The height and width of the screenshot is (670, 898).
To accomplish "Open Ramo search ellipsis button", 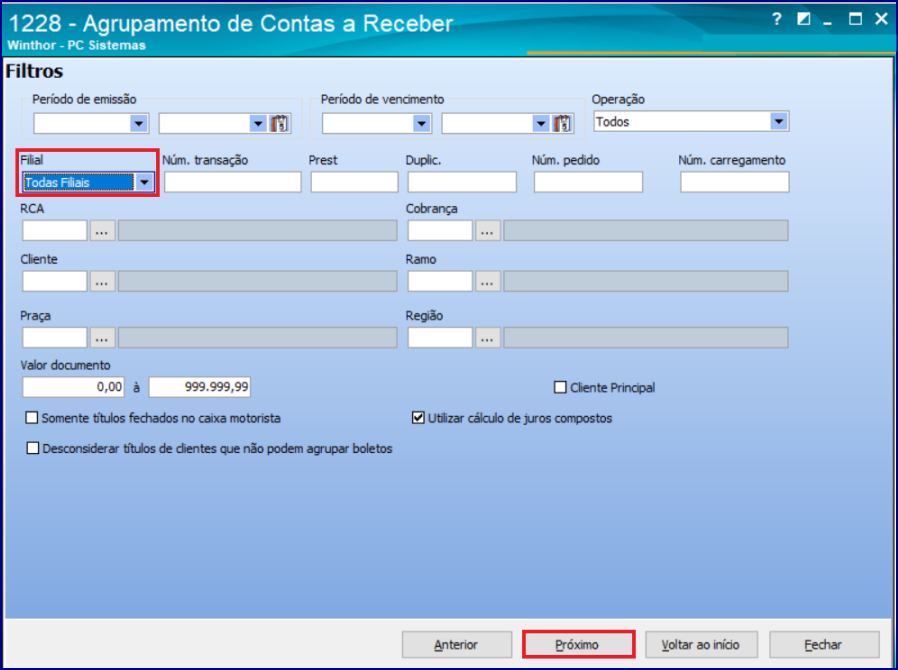I will click(x=487, y=281).
